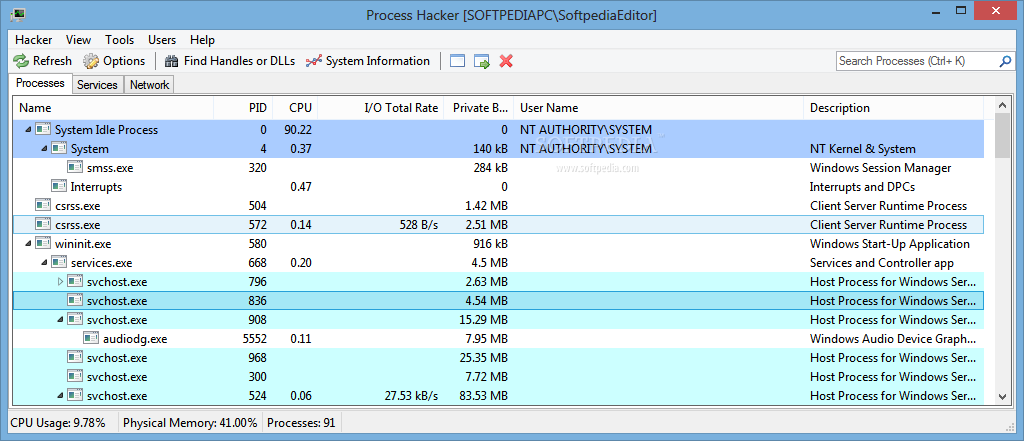This screenshot has width=1024, height=441.
Task: Click the red X kill window icon
Action: (x=506, y=61)
